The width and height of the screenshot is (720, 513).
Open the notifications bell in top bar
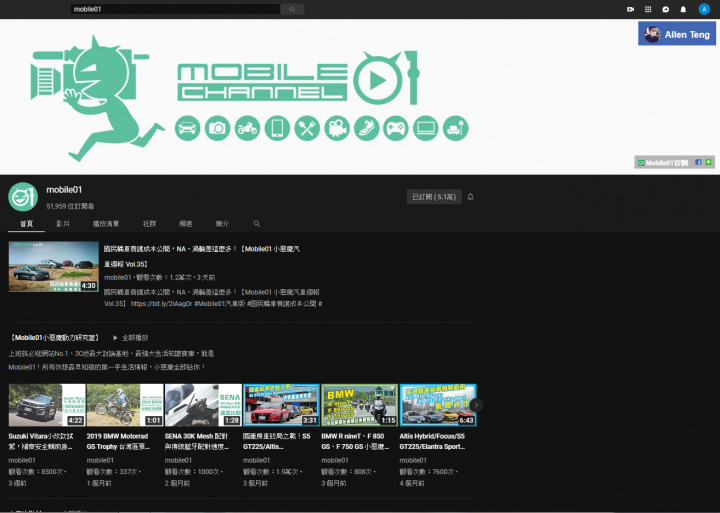(x=683, y=9)
